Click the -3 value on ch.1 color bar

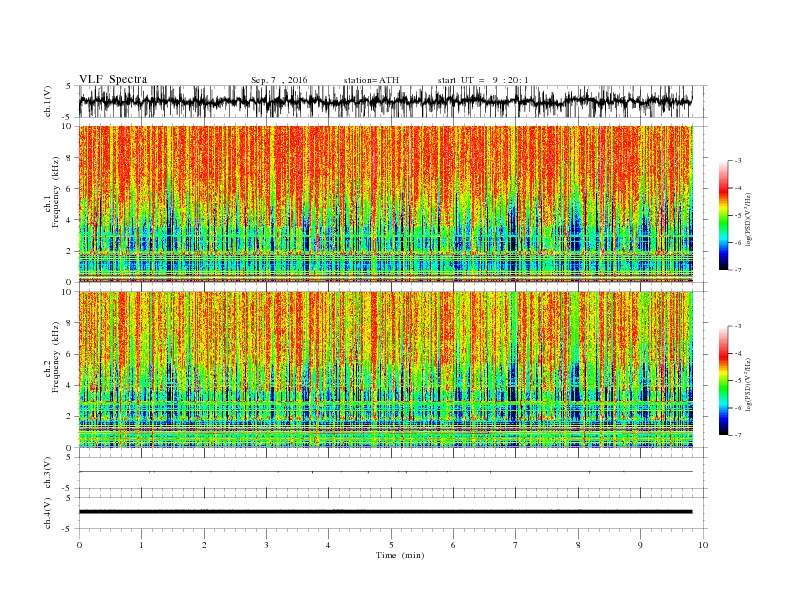point(737,161)
